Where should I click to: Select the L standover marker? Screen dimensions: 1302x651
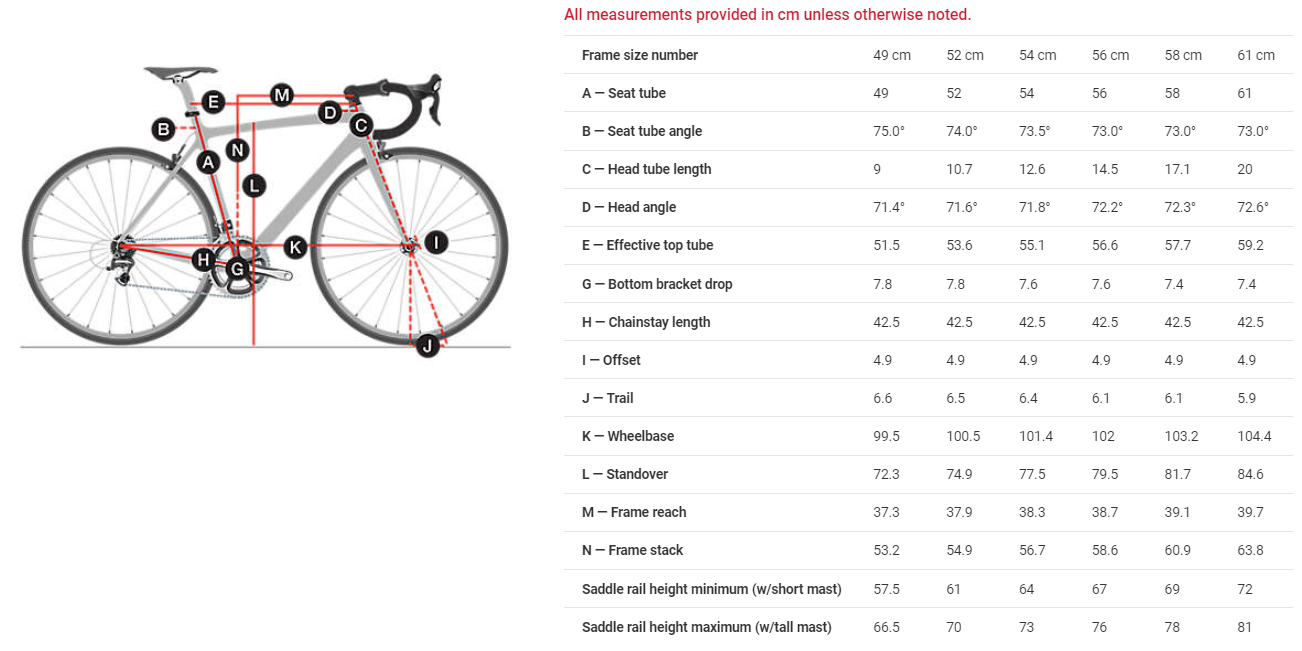254,185
